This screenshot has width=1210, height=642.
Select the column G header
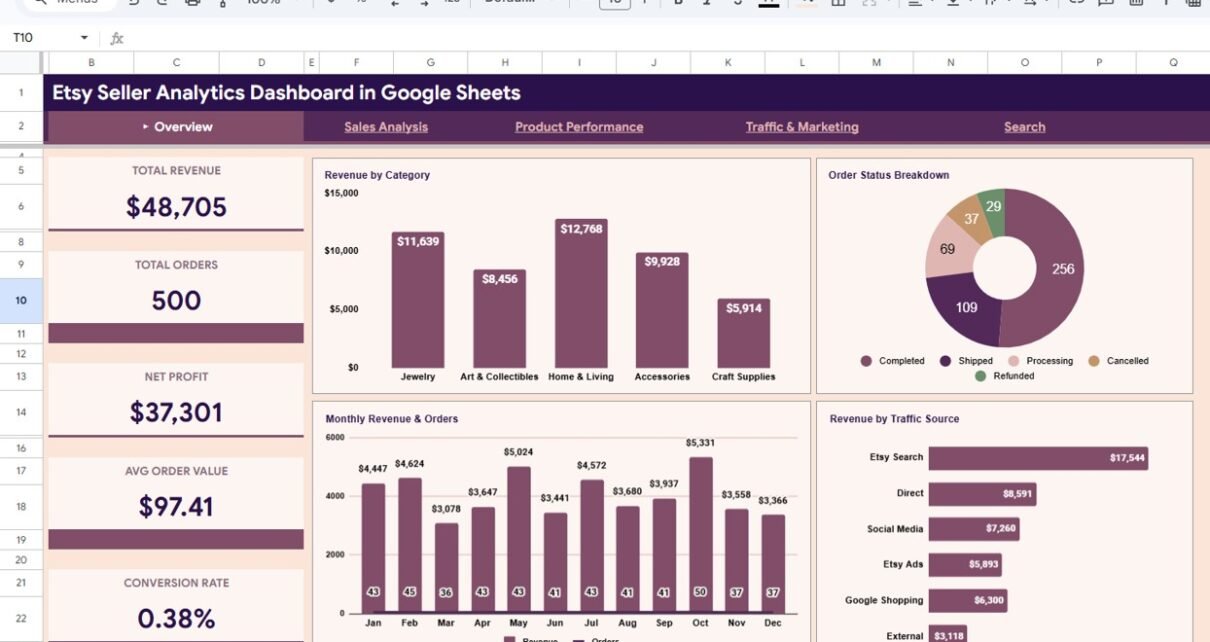(431, 63)
